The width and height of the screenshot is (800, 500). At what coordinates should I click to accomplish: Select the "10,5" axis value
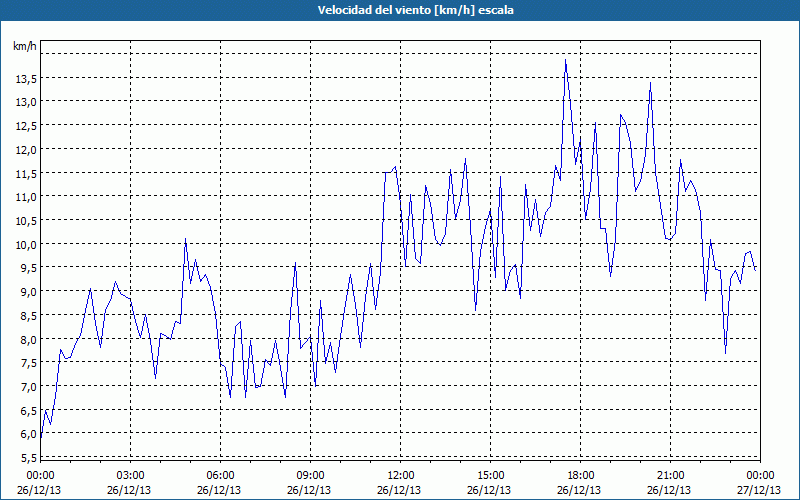click(27, 220)
